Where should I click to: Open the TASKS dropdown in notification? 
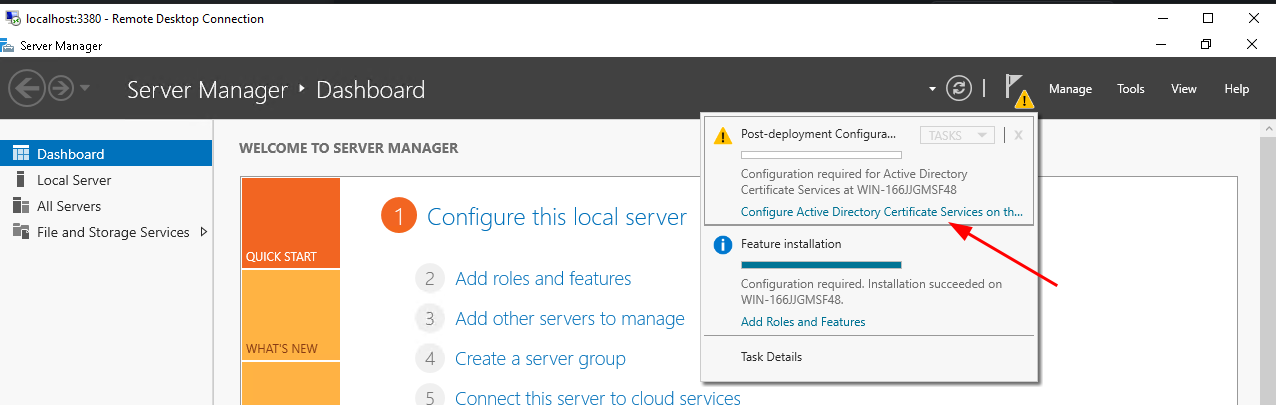tap(957, 135)
